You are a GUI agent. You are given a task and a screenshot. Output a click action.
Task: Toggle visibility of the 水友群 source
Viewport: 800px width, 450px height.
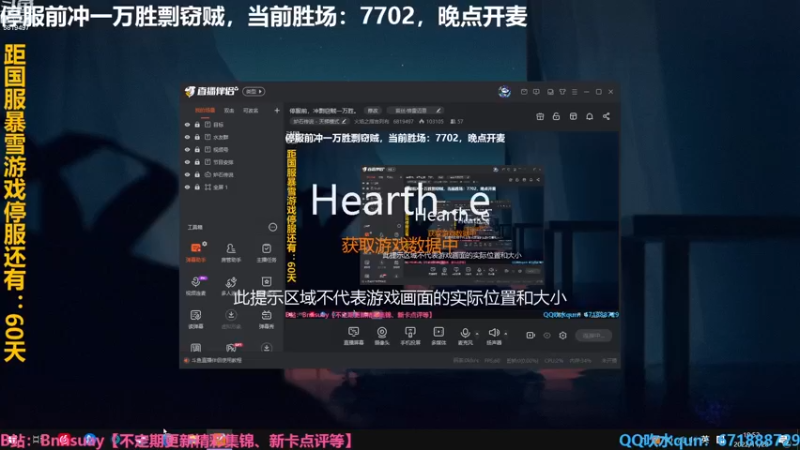coord(187,137)
